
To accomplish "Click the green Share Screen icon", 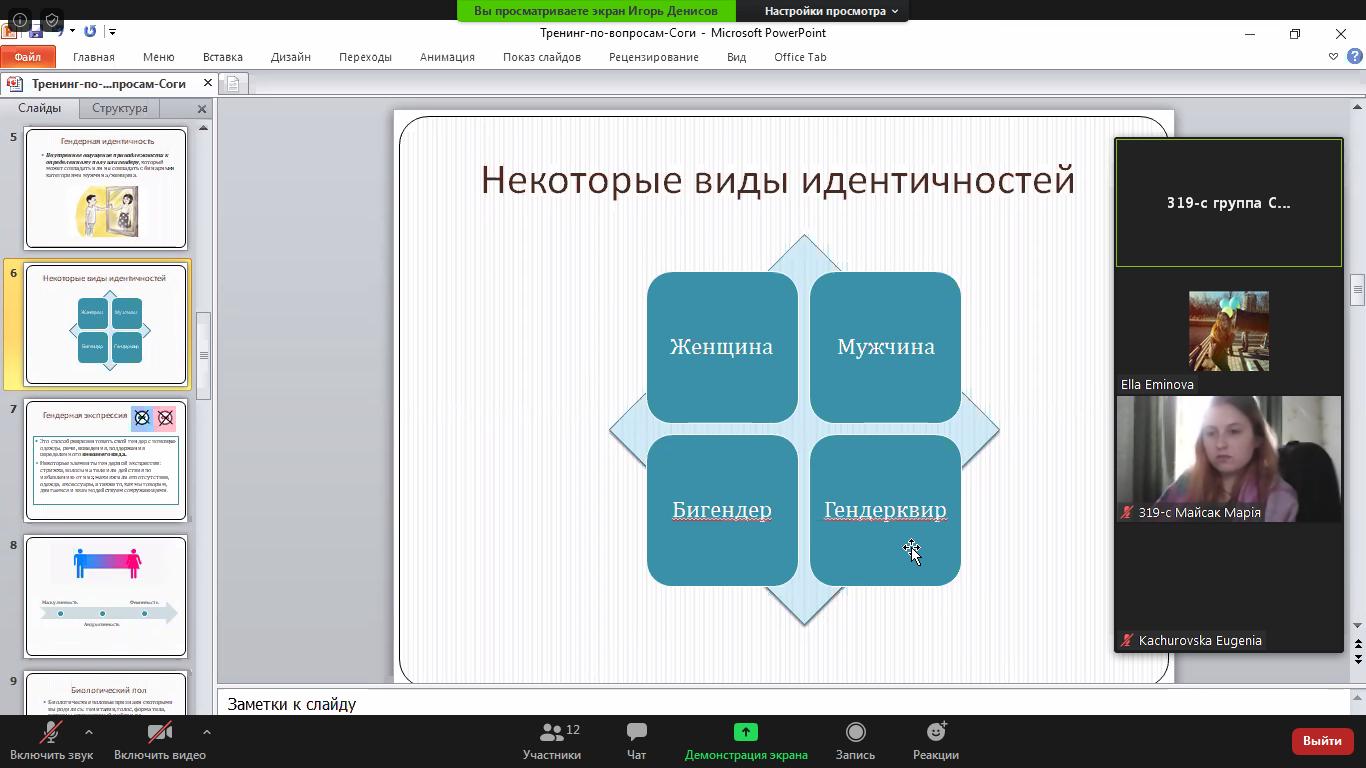I will (745, 733).
